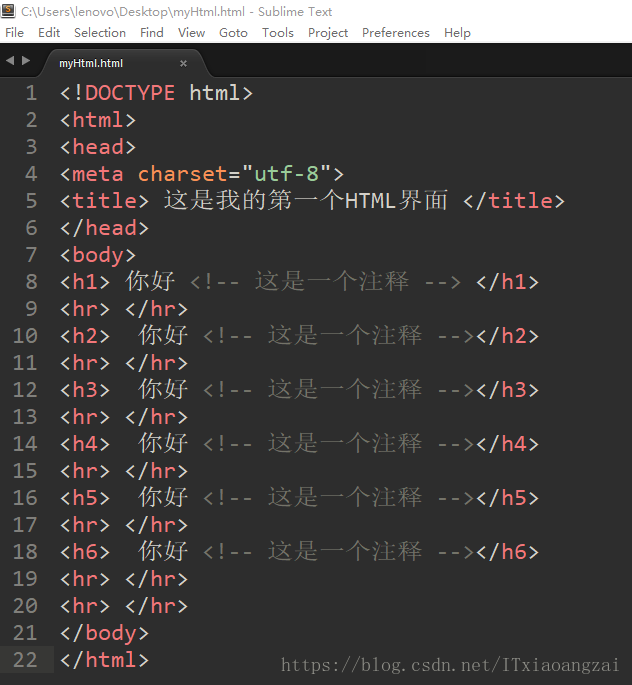Open the Project menu
Viewport: 632px width, 685px height.
pos(328,33)
